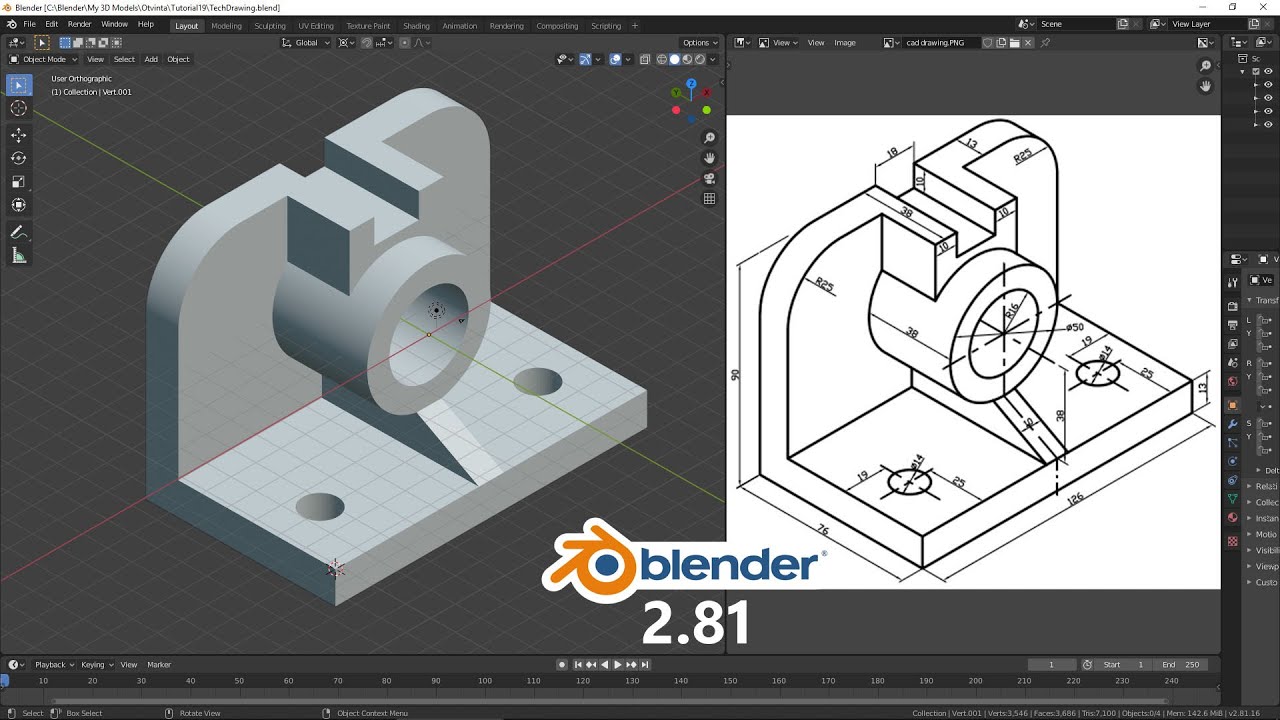Screen dimensions: 1280x720
Task: Switch to the Sculpting workspace tab
Action: tap(270, 26)
